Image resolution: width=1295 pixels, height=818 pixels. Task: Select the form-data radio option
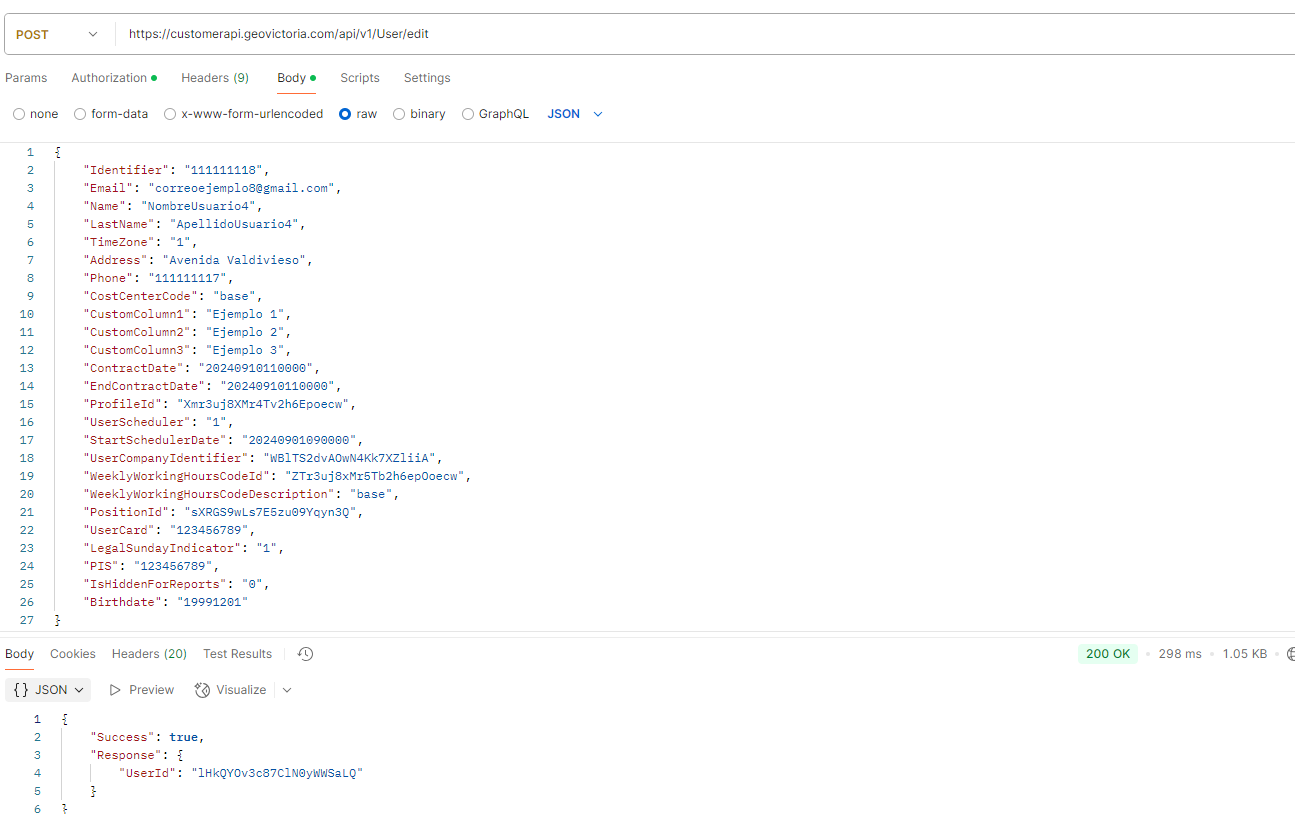[80, 114]
